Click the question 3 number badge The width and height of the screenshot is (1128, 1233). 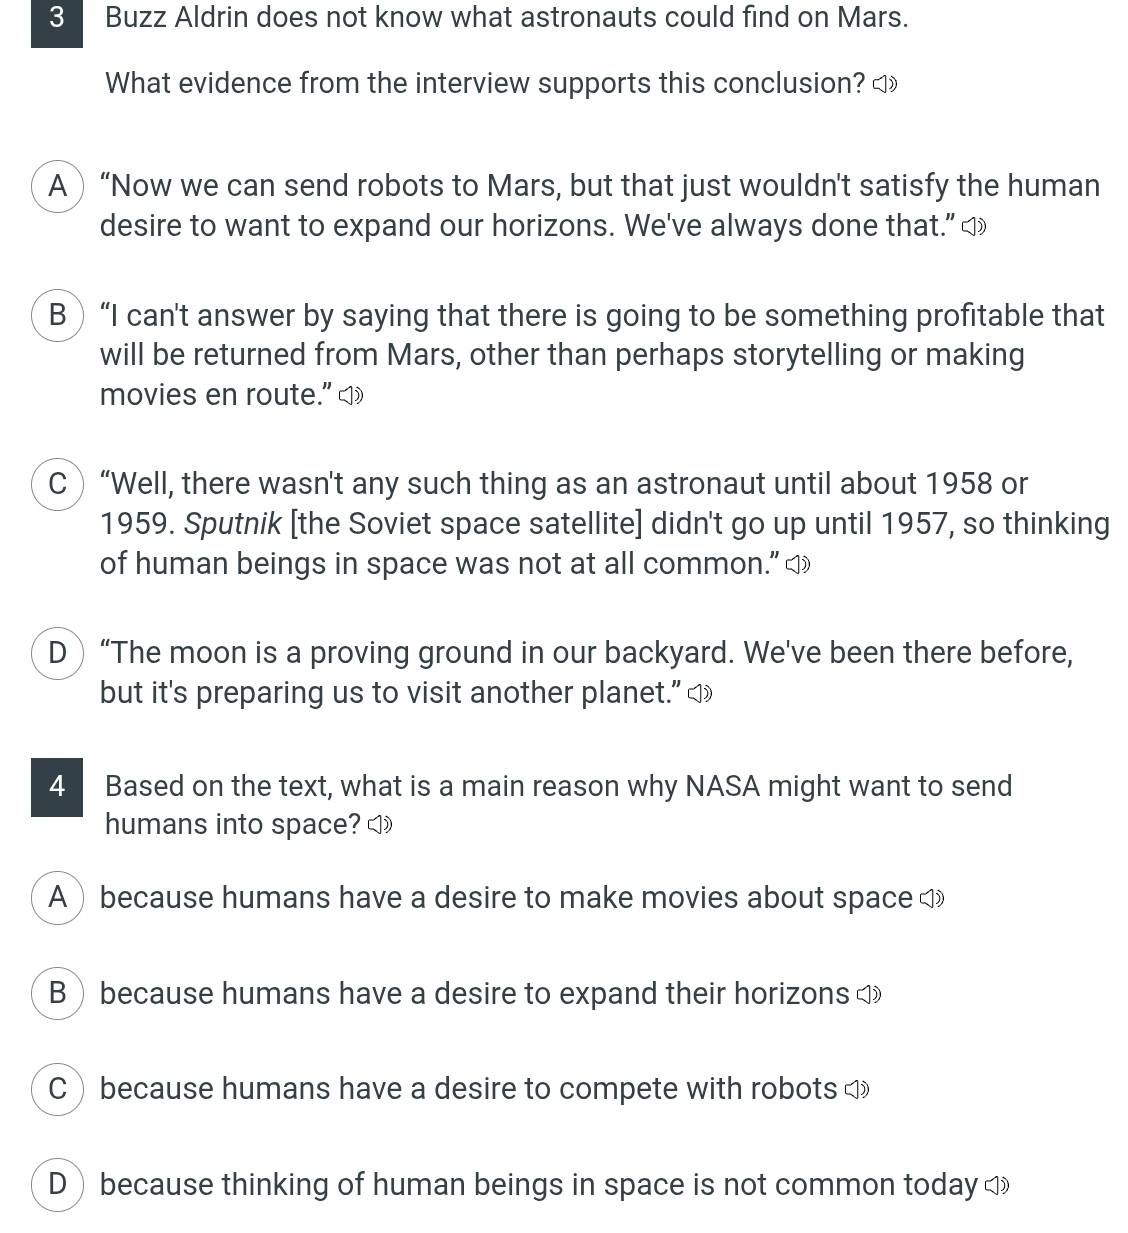point(57,18)
